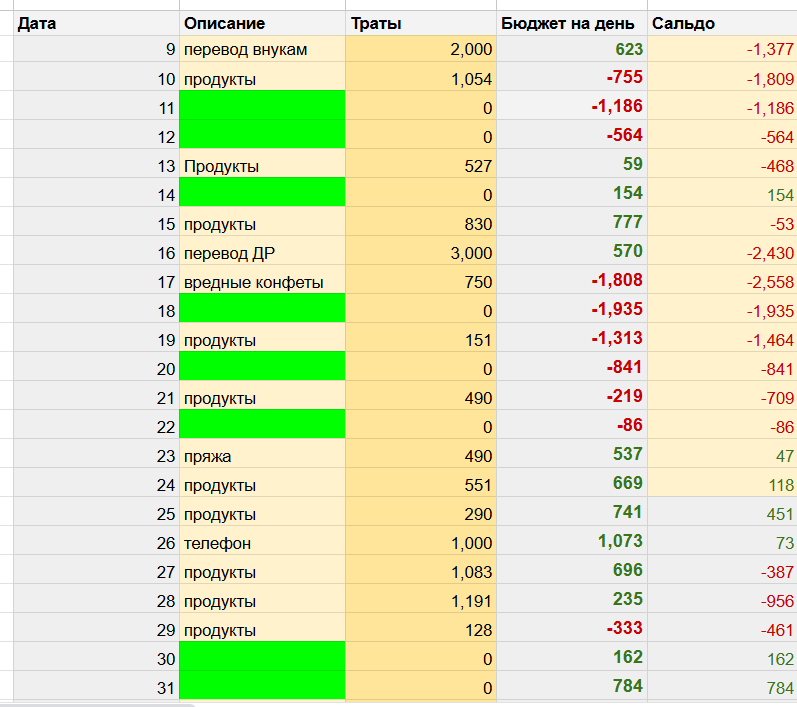This screenshot has width=797, height=707.
Task: Select the daily budget value -86
Action: tap(572, 424)
